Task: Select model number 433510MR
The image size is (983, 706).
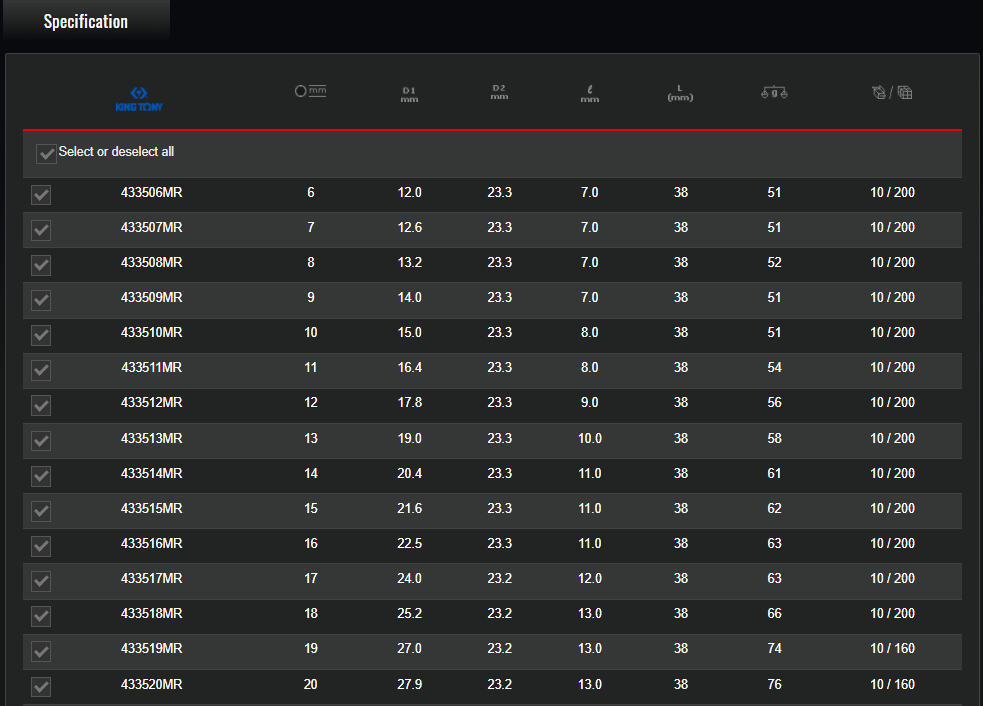Action: coord(152,333)
